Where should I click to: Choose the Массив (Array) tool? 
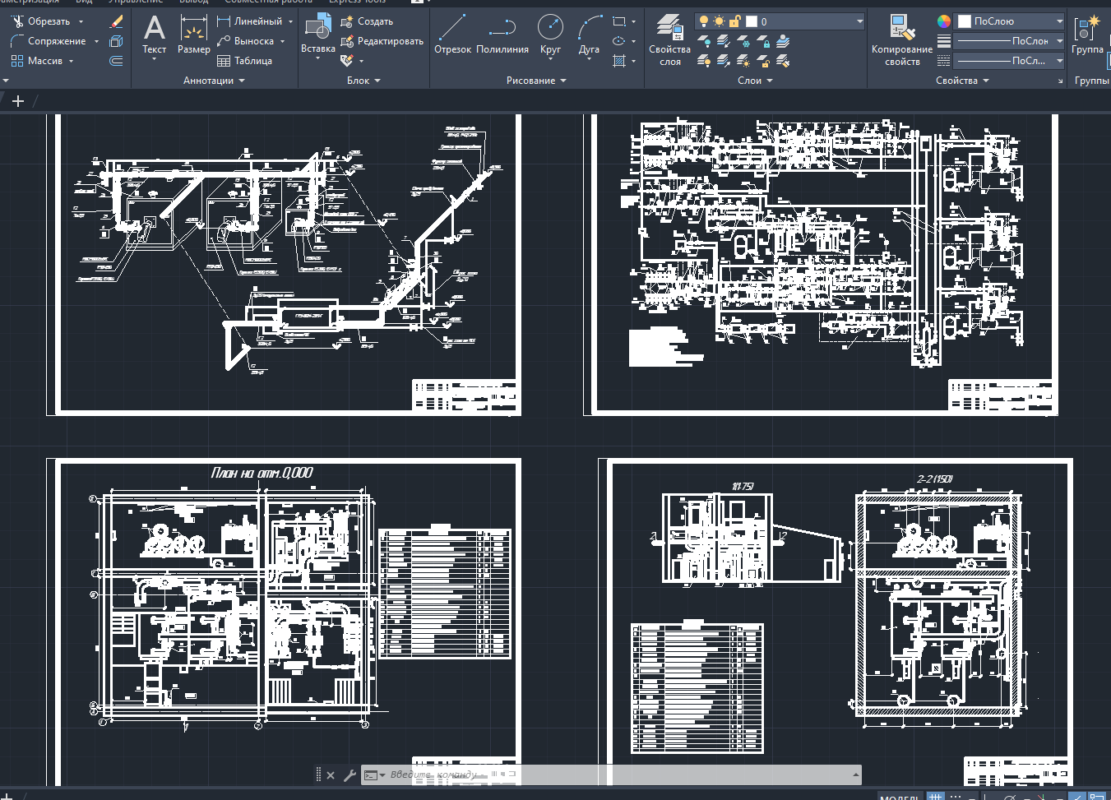pos(37,61)
